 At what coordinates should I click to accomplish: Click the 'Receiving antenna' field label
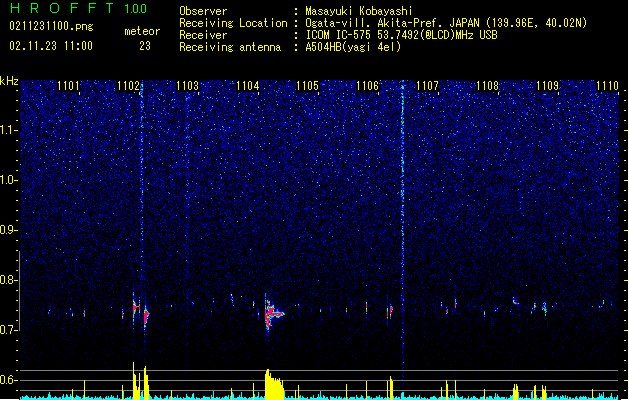coord(230,47)
